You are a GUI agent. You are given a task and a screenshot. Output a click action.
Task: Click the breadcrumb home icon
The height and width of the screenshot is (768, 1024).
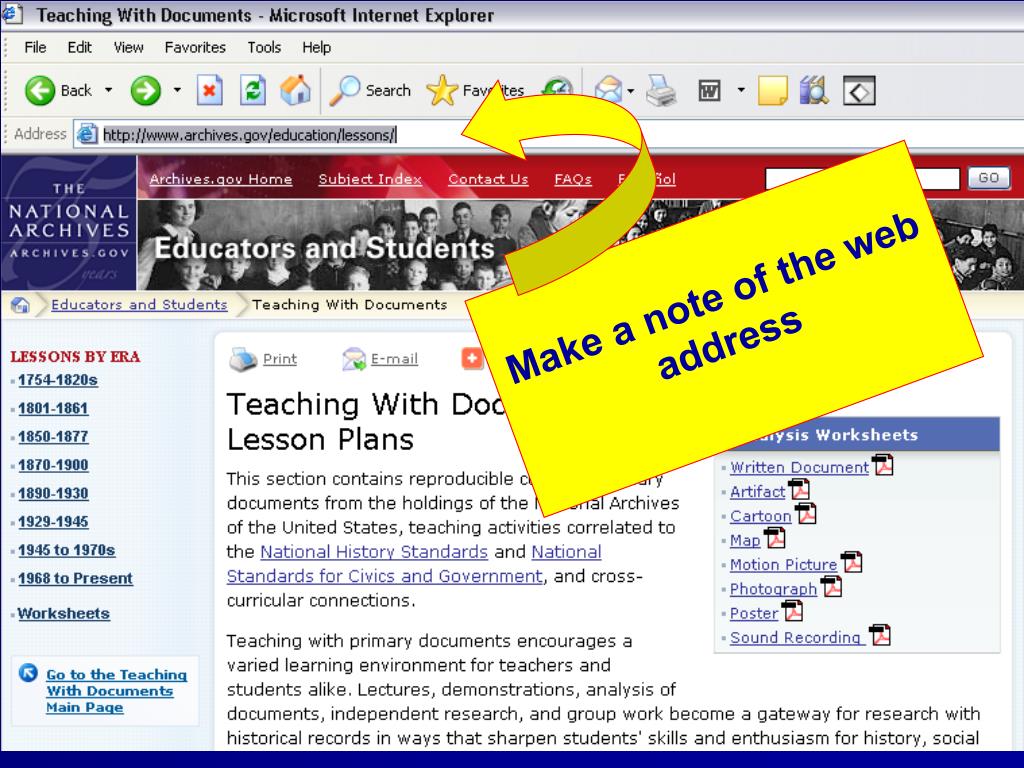(x=20, y=304)
